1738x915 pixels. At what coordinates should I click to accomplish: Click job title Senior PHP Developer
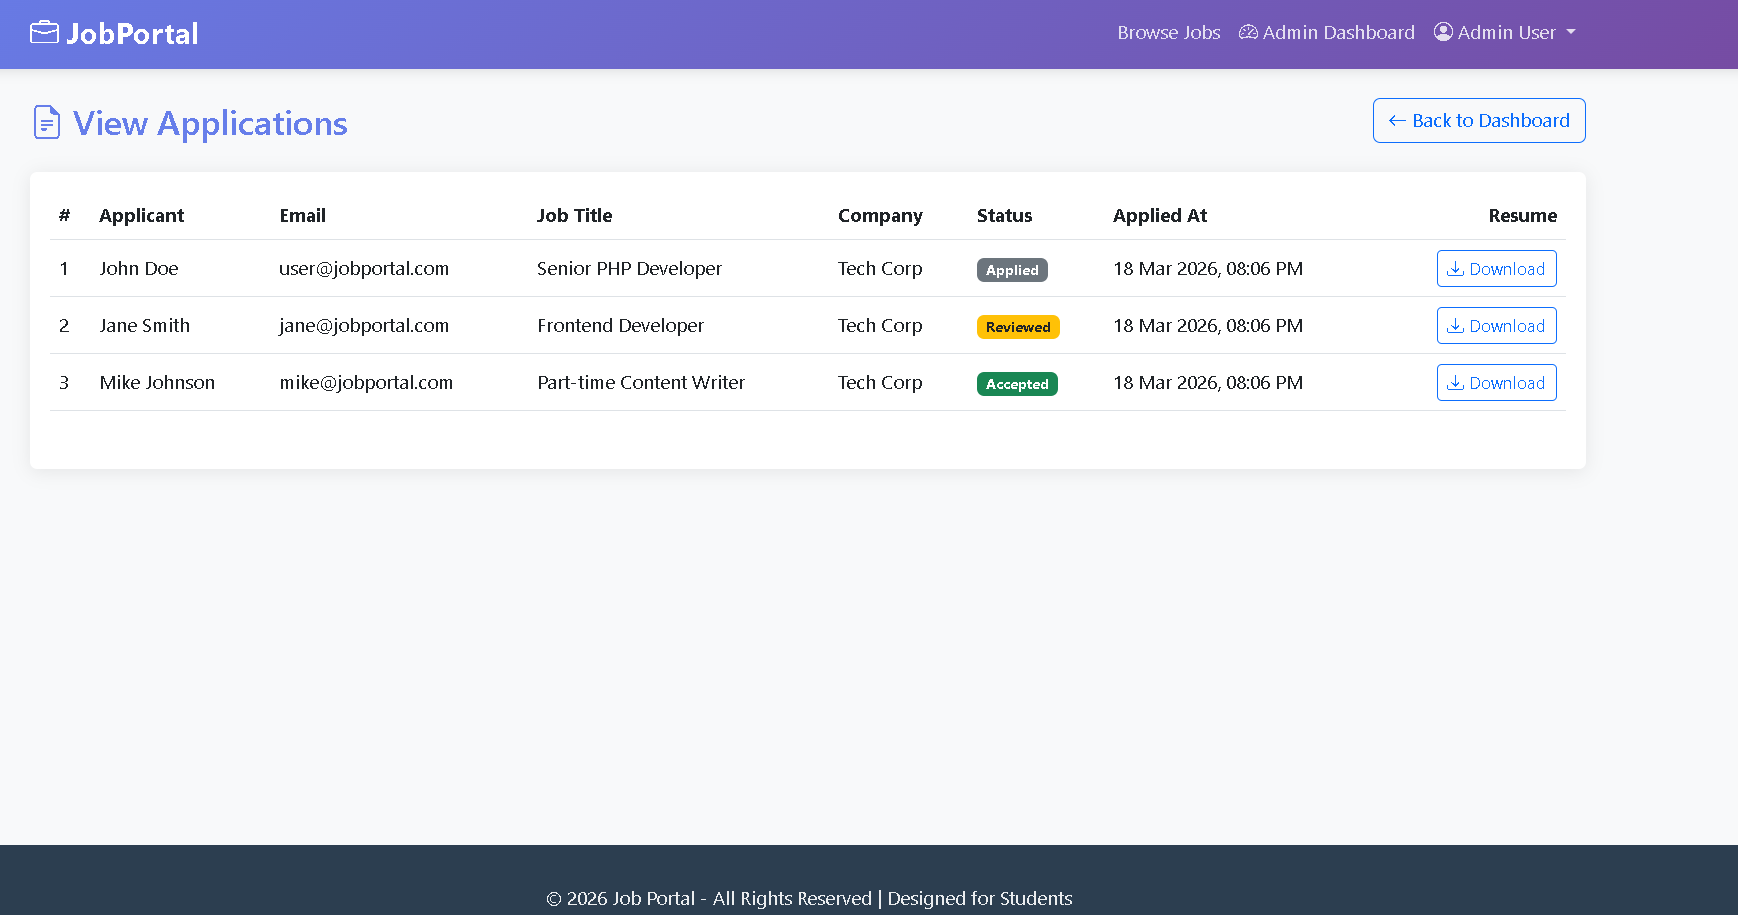coord(629,269)
